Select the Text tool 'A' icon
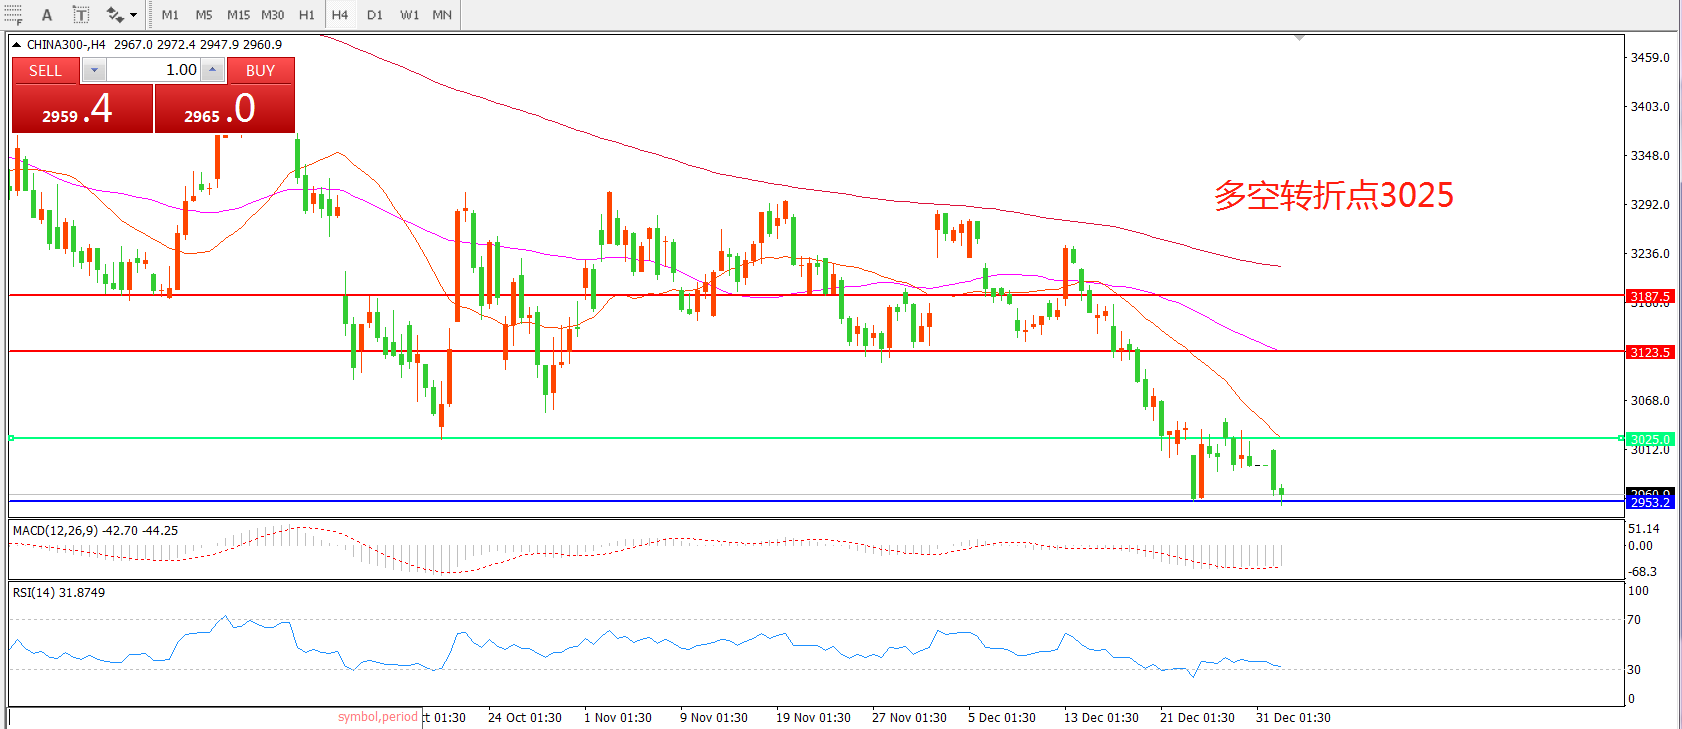This screenshot has height=729, width=1682. coord(47,15)
